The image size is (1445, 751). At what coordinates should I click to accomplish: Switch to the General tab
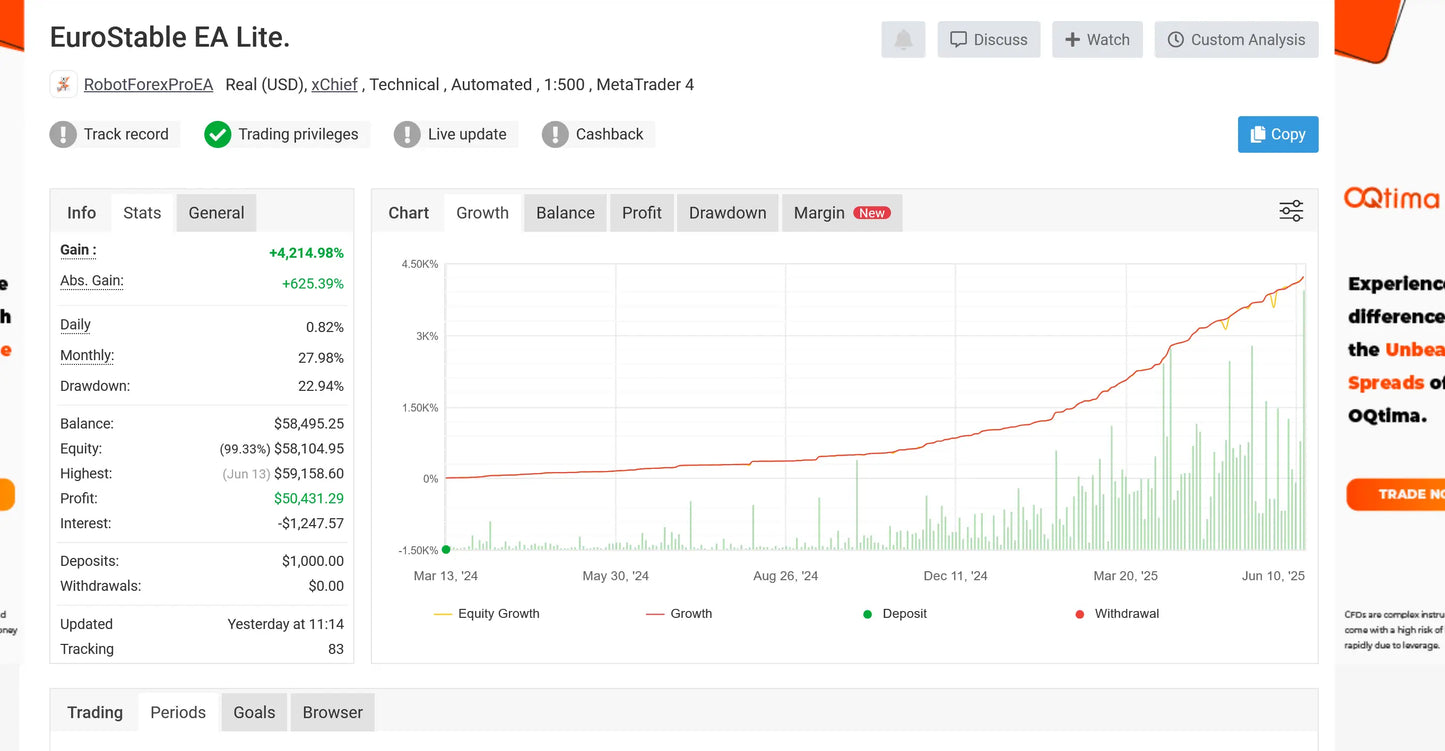pyautogui.click(x=216, y=213)
